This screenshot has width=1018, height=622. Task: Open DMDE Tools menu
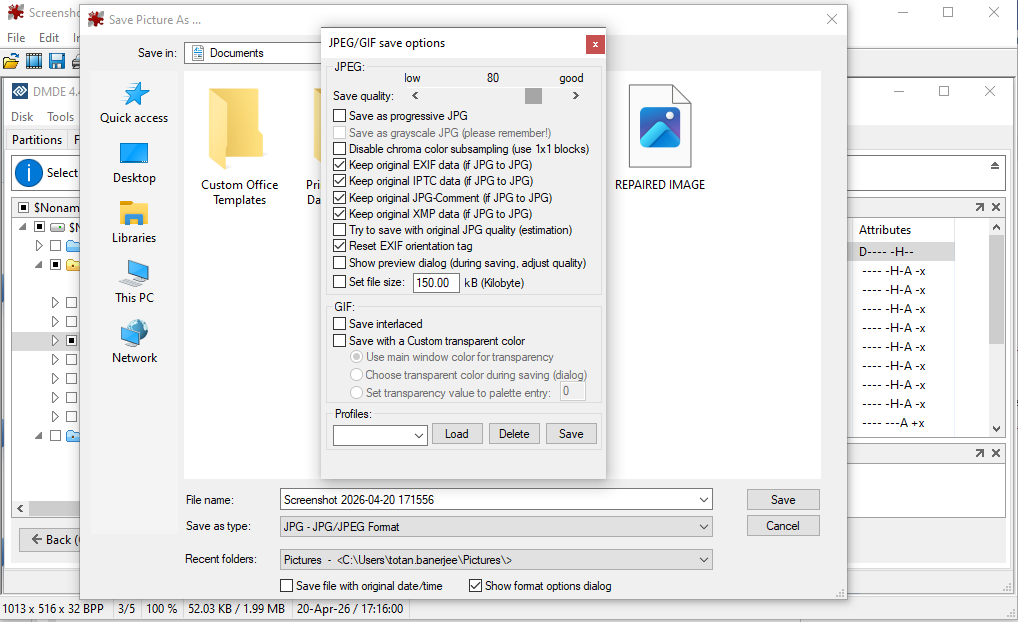[60, 117]
